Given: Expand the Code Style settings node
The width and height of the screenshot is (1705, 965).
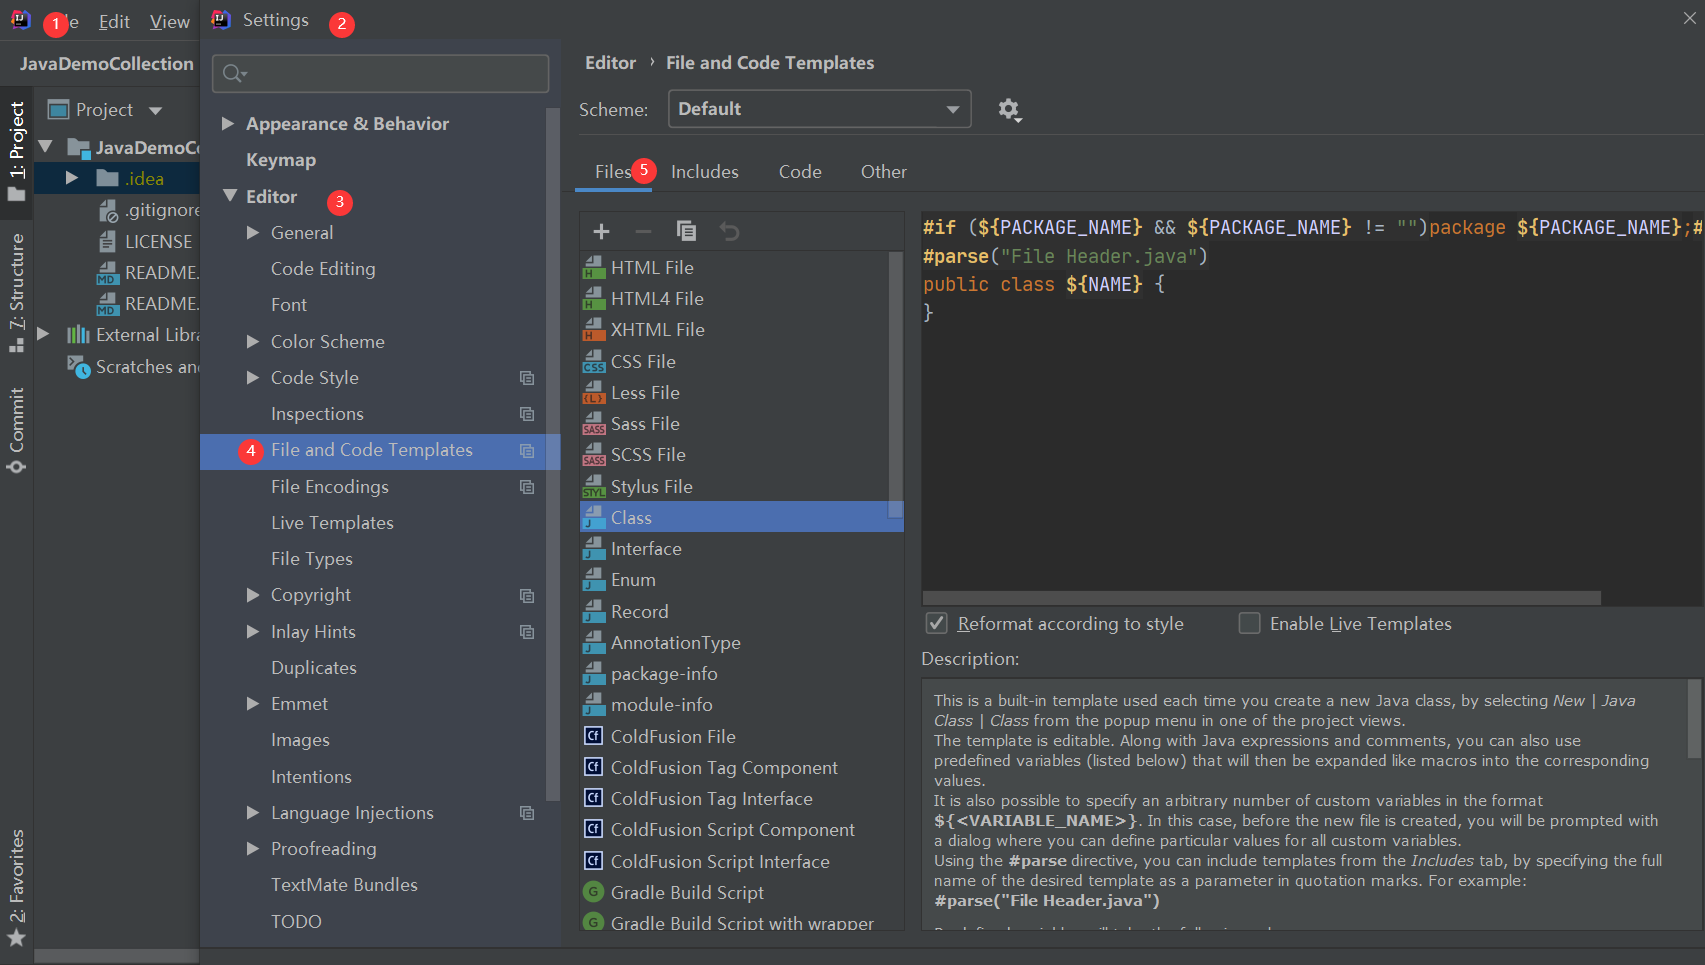Looking at the screenshot, I should coord(253,378).
